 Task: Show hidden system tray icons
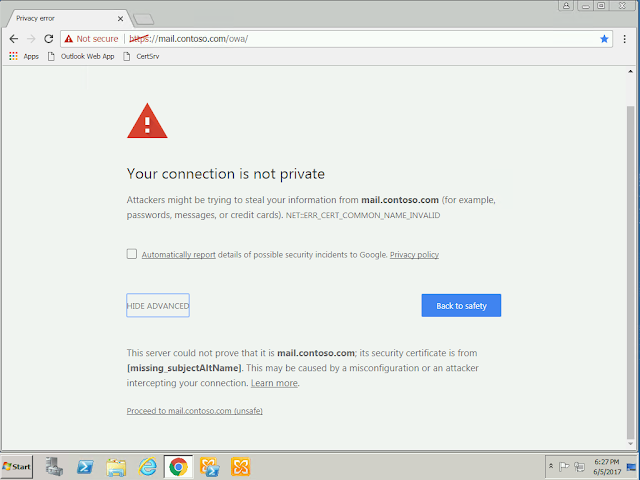(x=551, y=466)
